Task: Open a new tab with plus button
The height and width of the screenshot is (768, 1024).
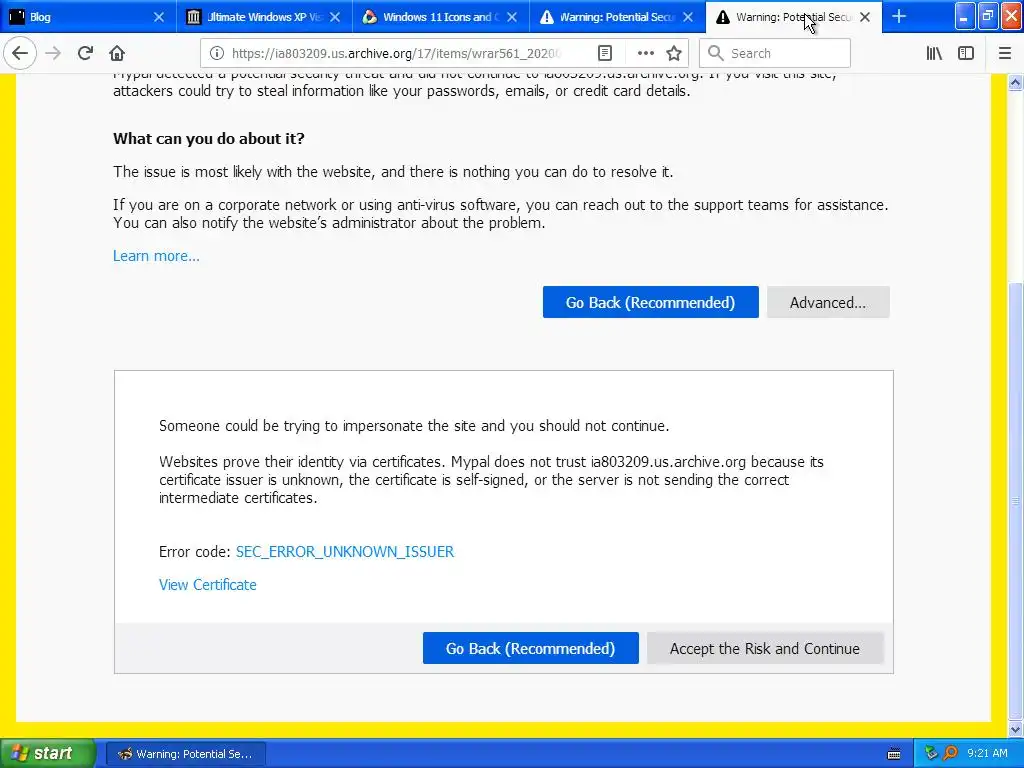Action: click(x=899, y=16)
